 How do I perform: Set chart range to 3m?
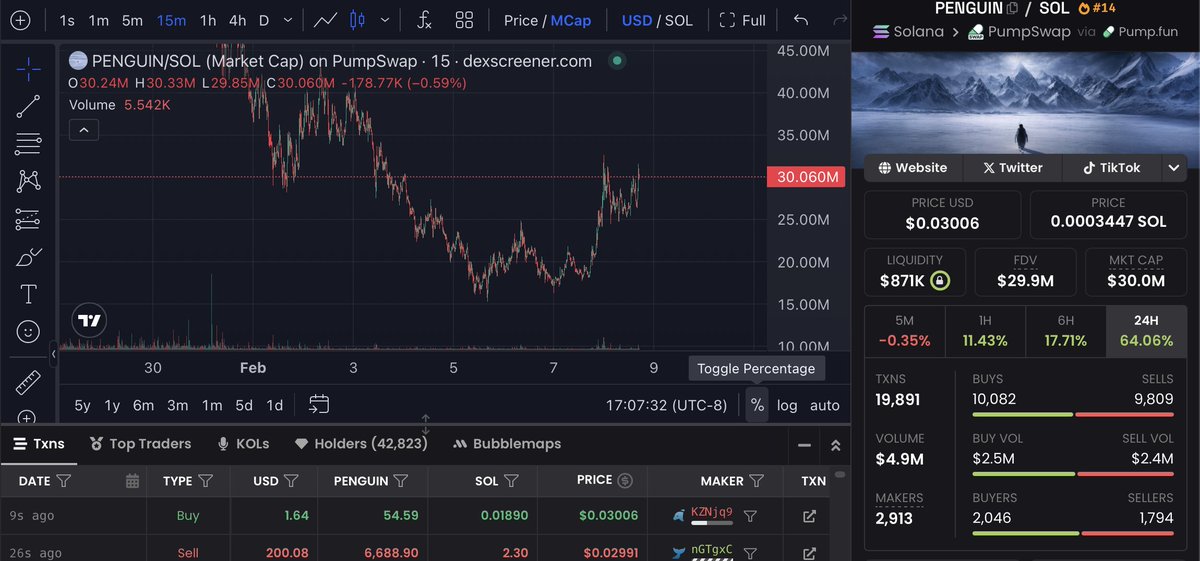(177, 405)
